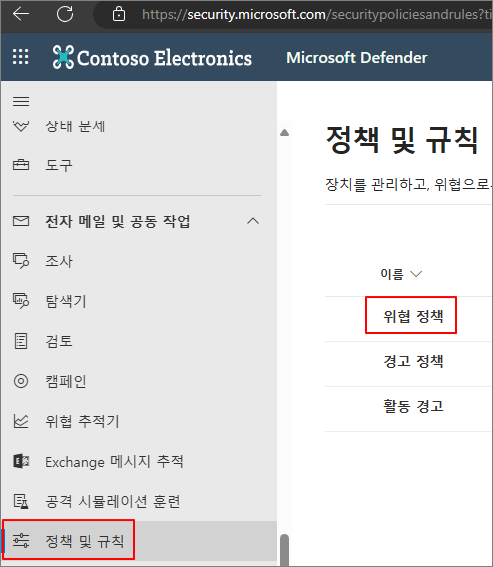The width and height of the screenshot is (493, 567).
Task: Open the 캠페인 menu item
Action: click(66, 381)
